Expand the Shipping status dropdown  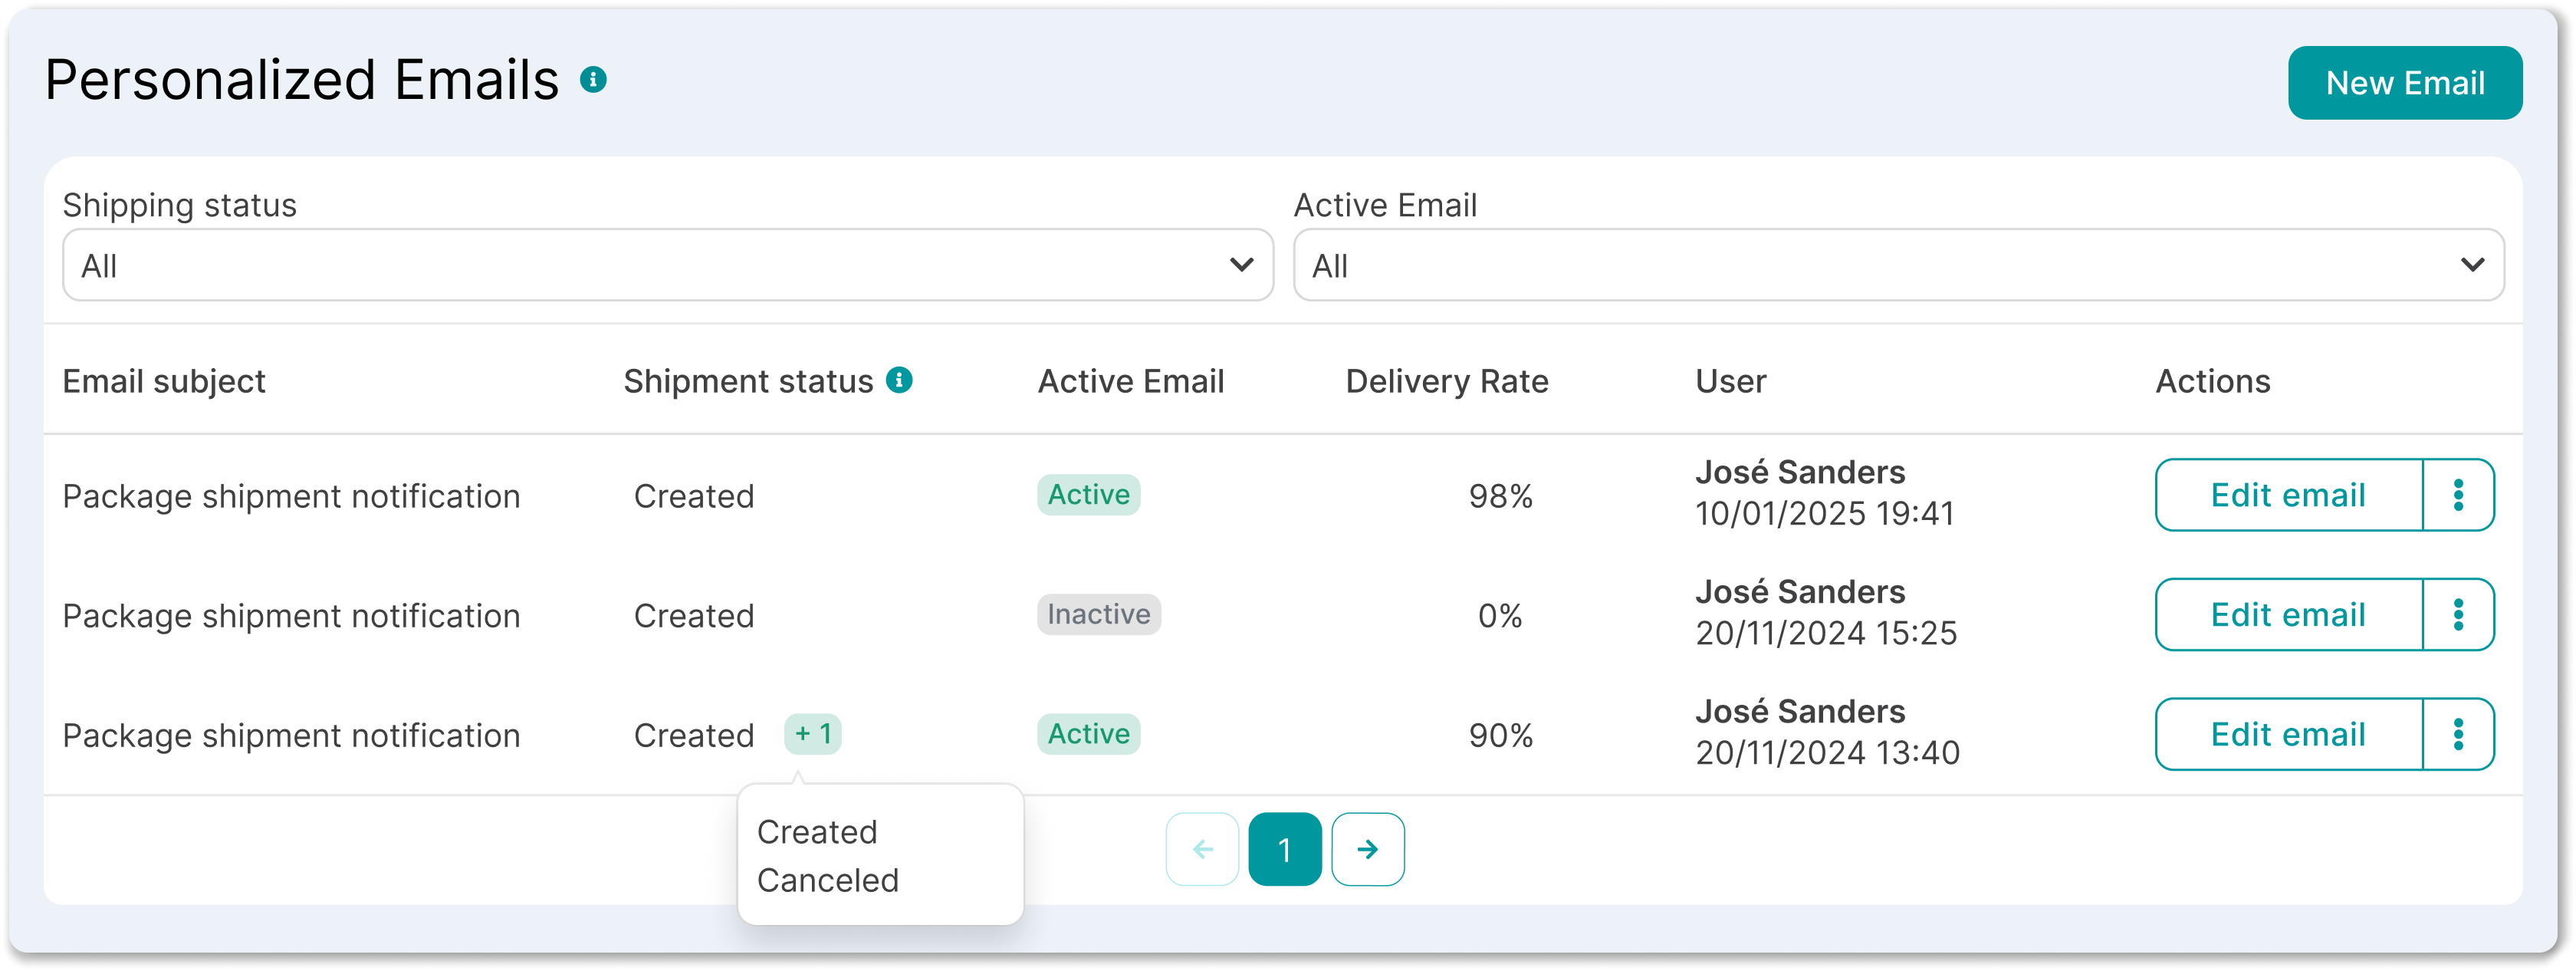[668, 265]
